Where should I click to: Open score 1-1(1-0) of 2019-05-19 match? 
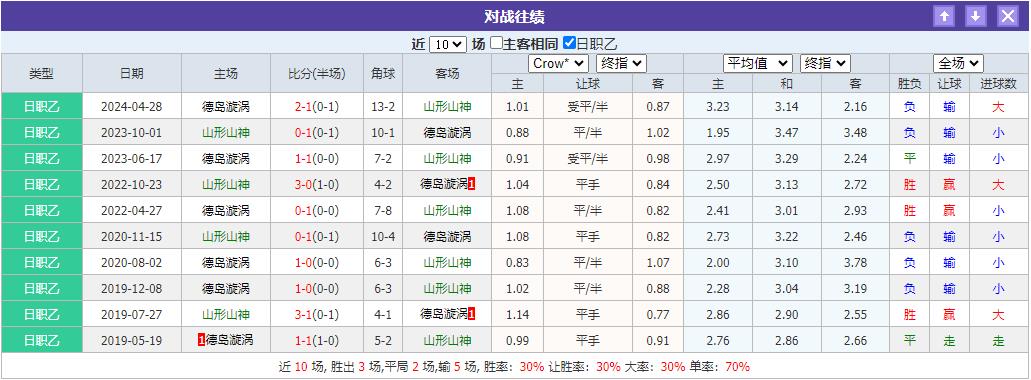[x=317, y=341]
